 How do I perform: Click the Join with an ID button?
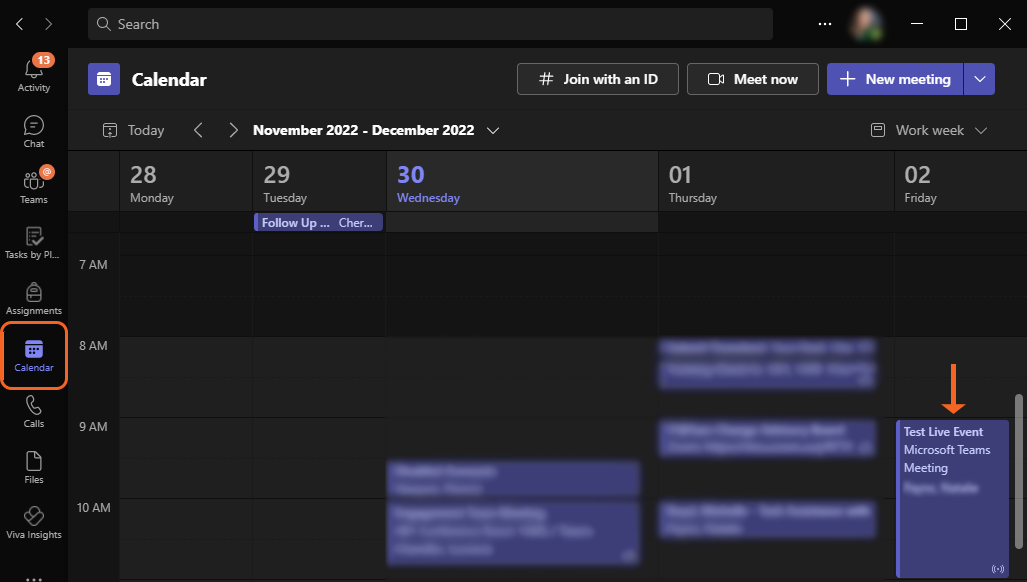click(x=598, y=79)
